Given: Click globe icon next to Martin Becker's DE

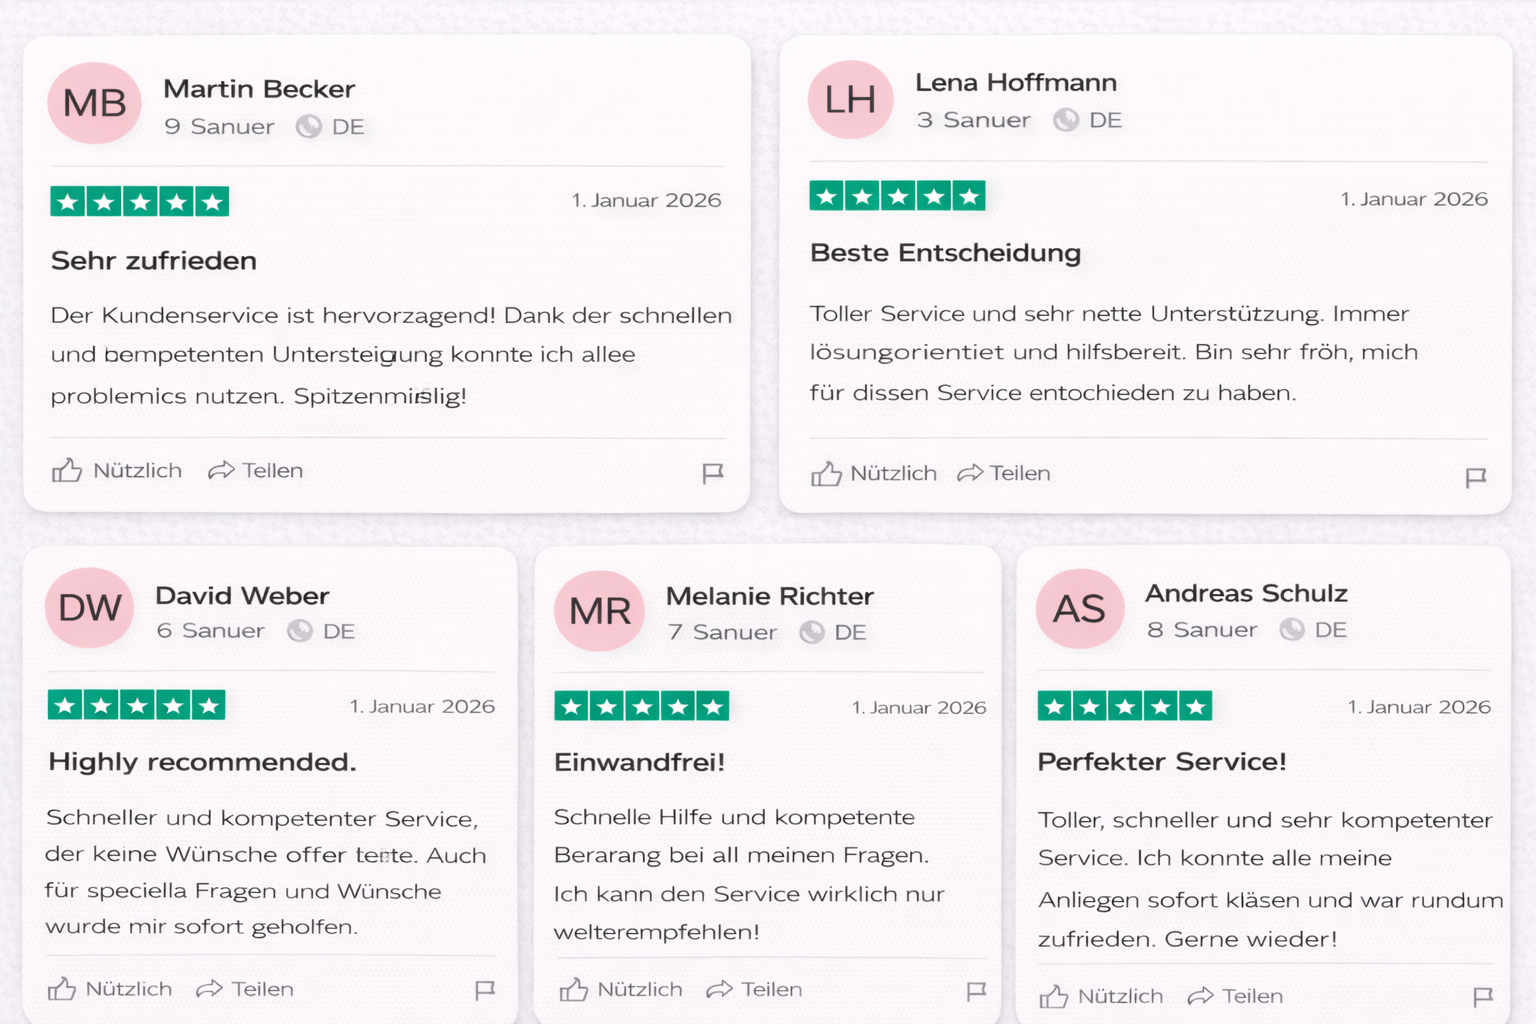Looking at the screenshot, I should click(309, 127).
